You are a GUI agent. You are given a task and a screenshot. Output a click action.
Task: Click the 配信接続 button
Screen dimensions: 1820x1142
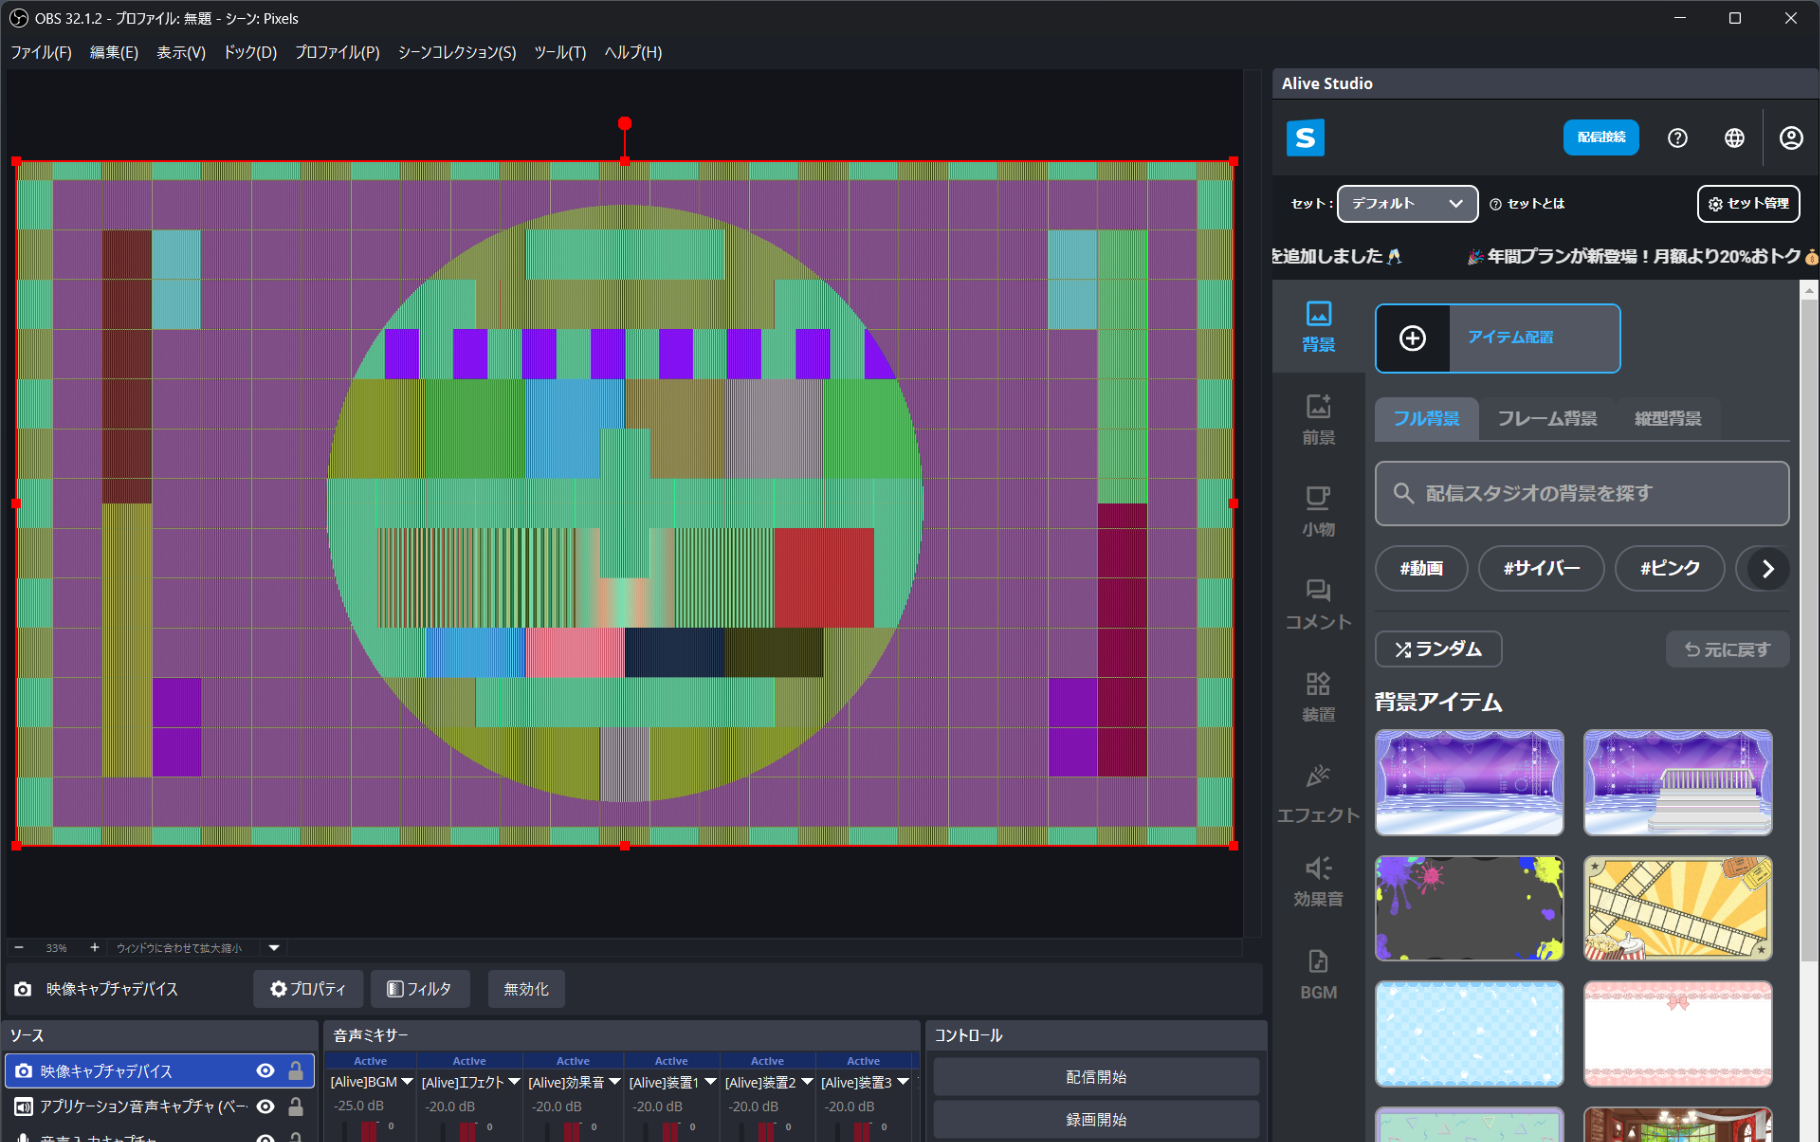[x=1601, y=138]
